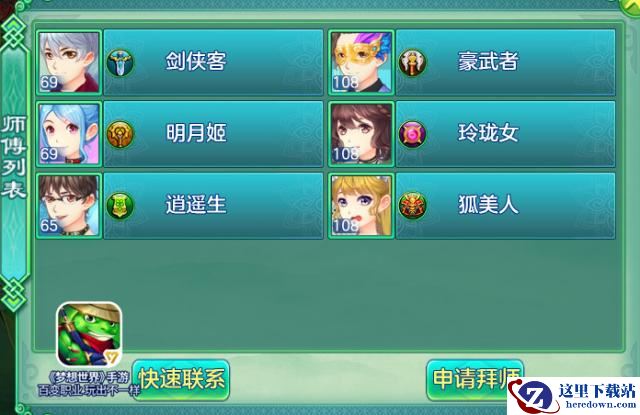Select the blonde fox girl avatar

coord(361,206)
